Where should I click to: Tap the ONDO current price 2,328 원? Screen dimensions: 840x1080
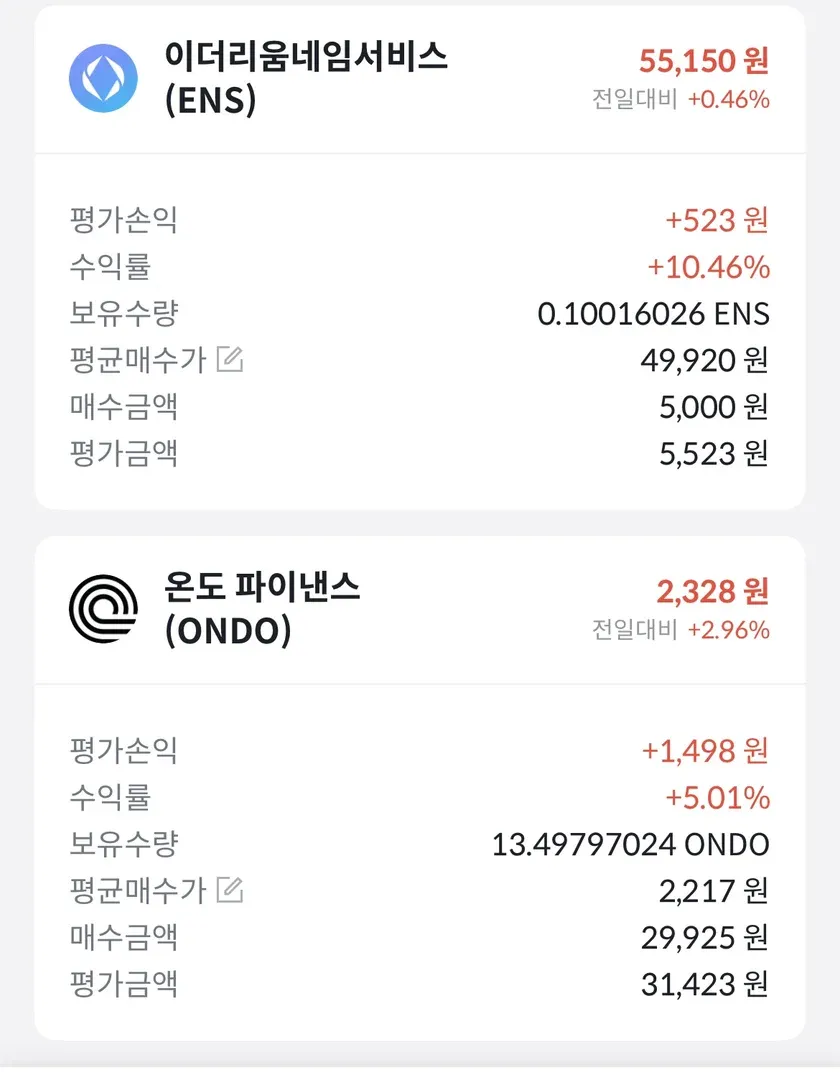[713, 591]
